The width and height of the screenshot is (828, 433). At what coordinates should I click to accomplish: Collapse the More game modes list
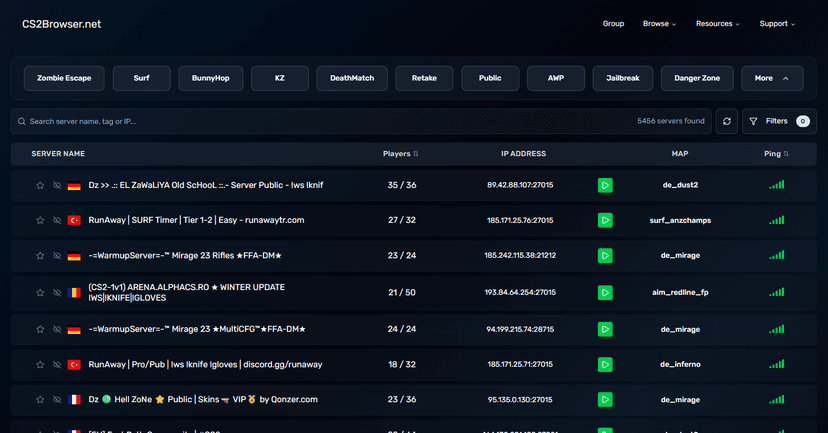[x=772, y=78]
